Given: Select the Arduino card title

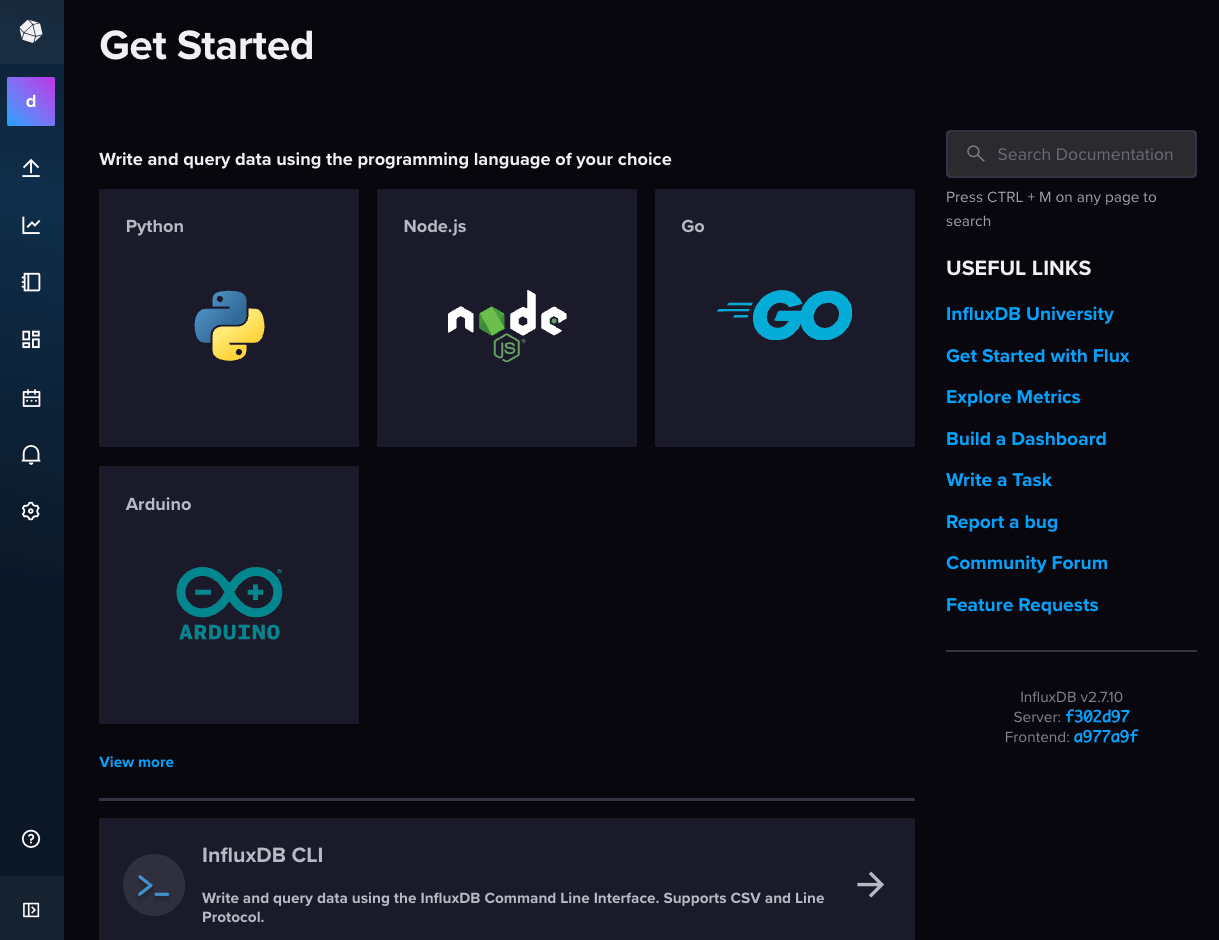Looking at the screenshot, I should click(158, 504).
